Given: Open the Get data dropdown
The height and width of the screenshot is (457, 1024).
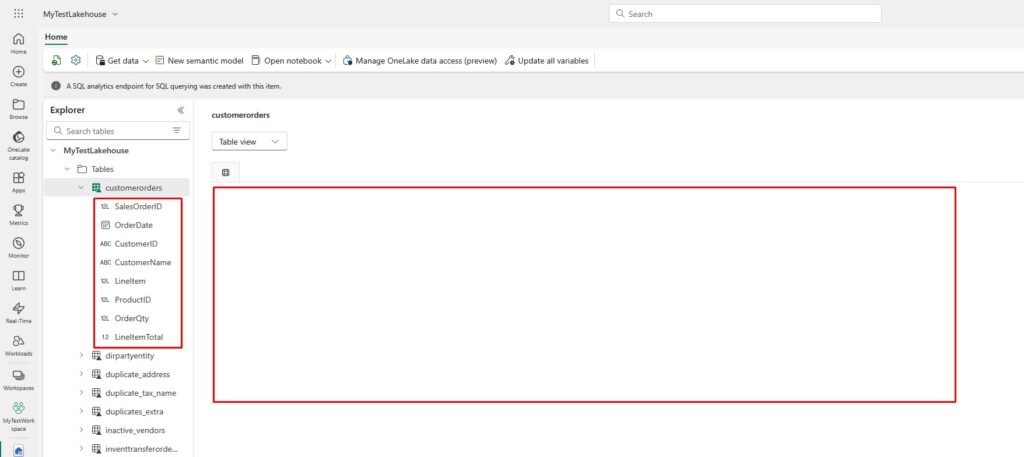Looking at the screenshot, I should [122, 61].
